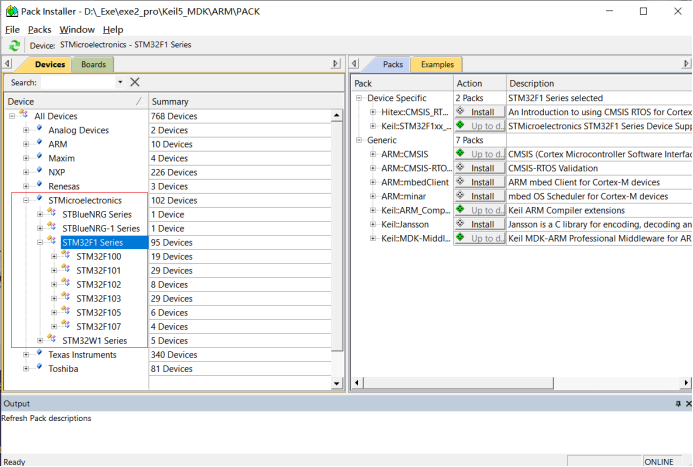Expand the ARM::CMSIS pack entry

tap(373, 154)
